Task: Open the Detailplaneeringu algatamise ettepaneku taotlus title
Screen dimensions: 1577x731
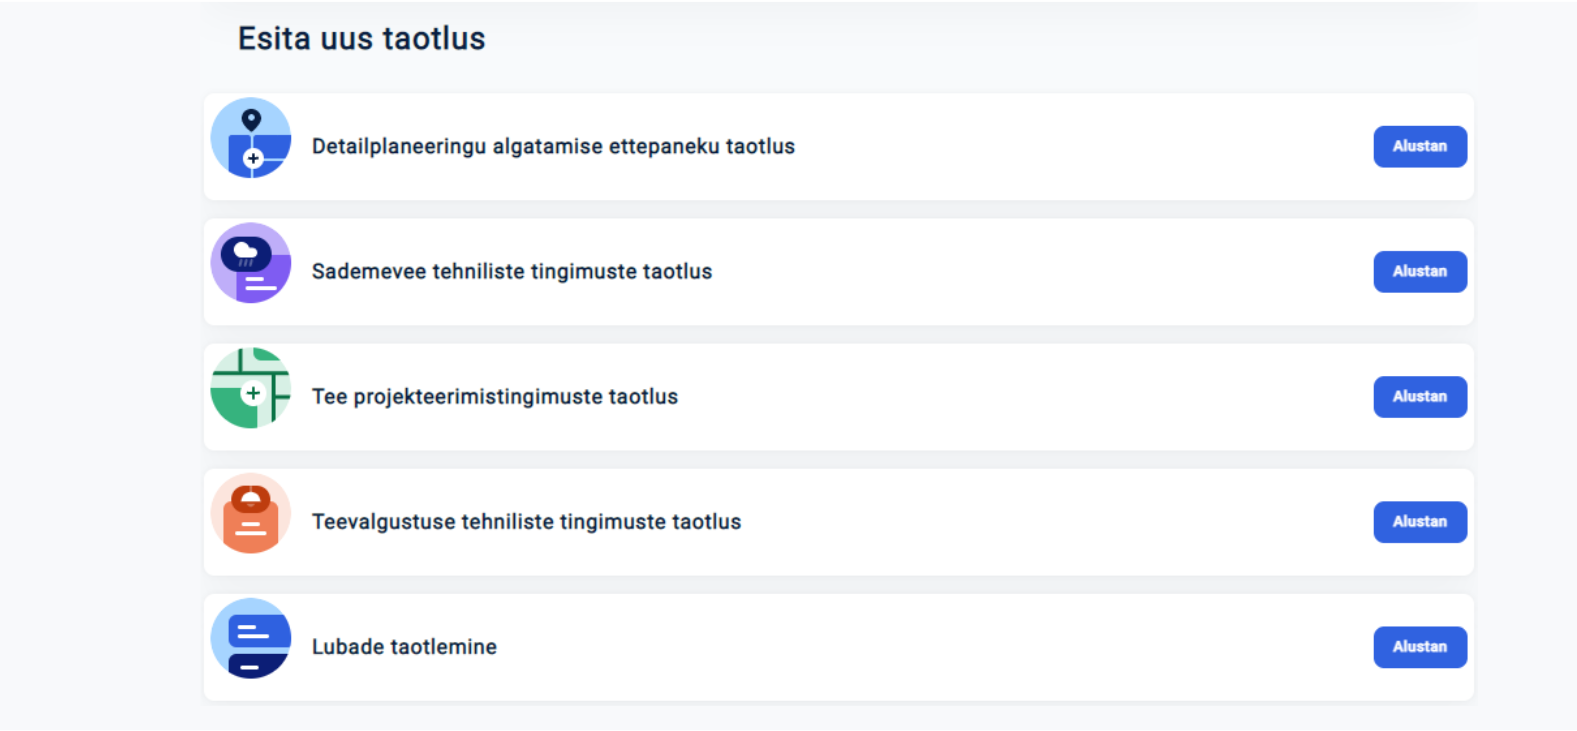Action: click(x=553, y=146)
